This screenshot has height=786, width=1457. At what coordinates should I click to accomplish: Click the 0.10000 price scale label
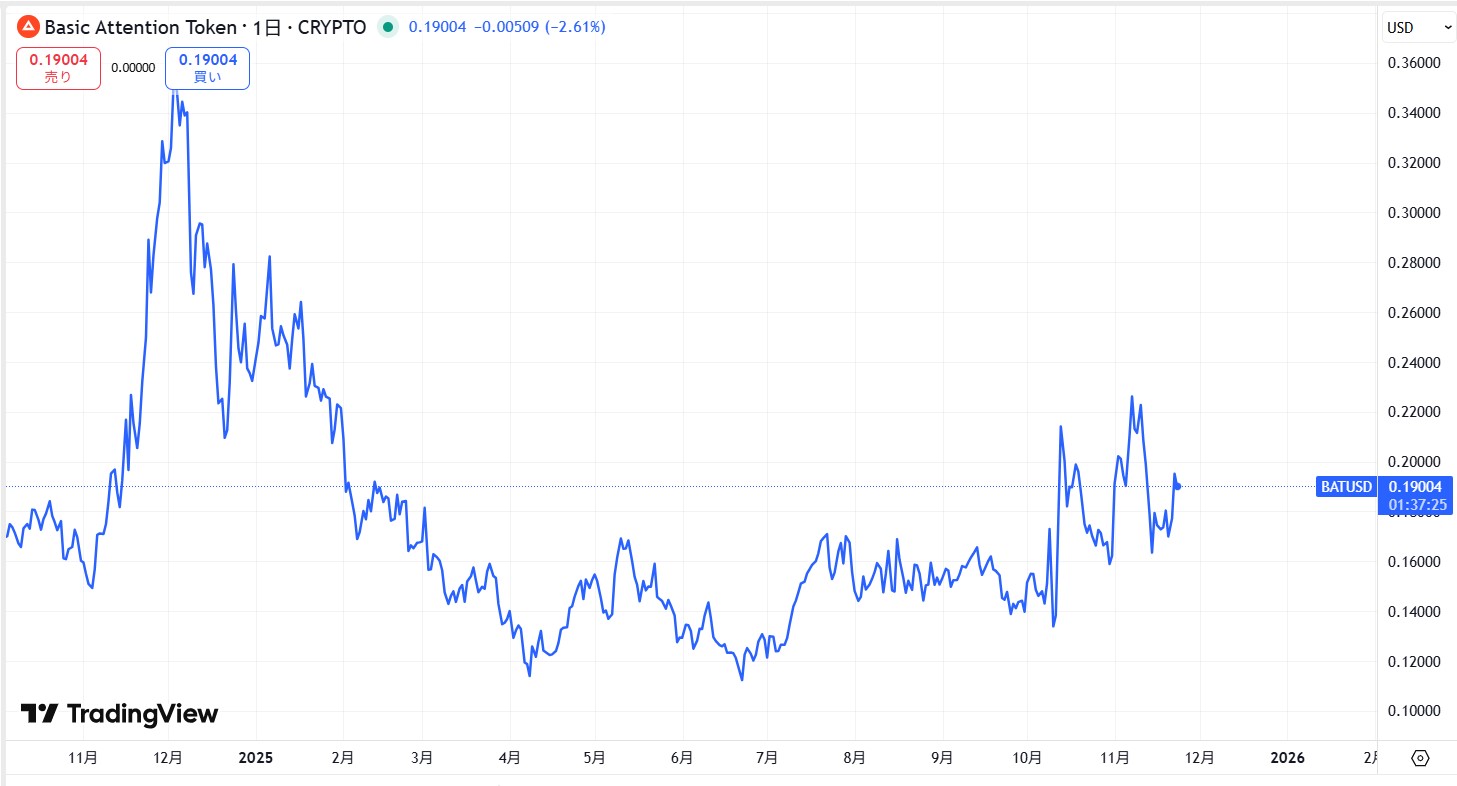coord(1413,711)
